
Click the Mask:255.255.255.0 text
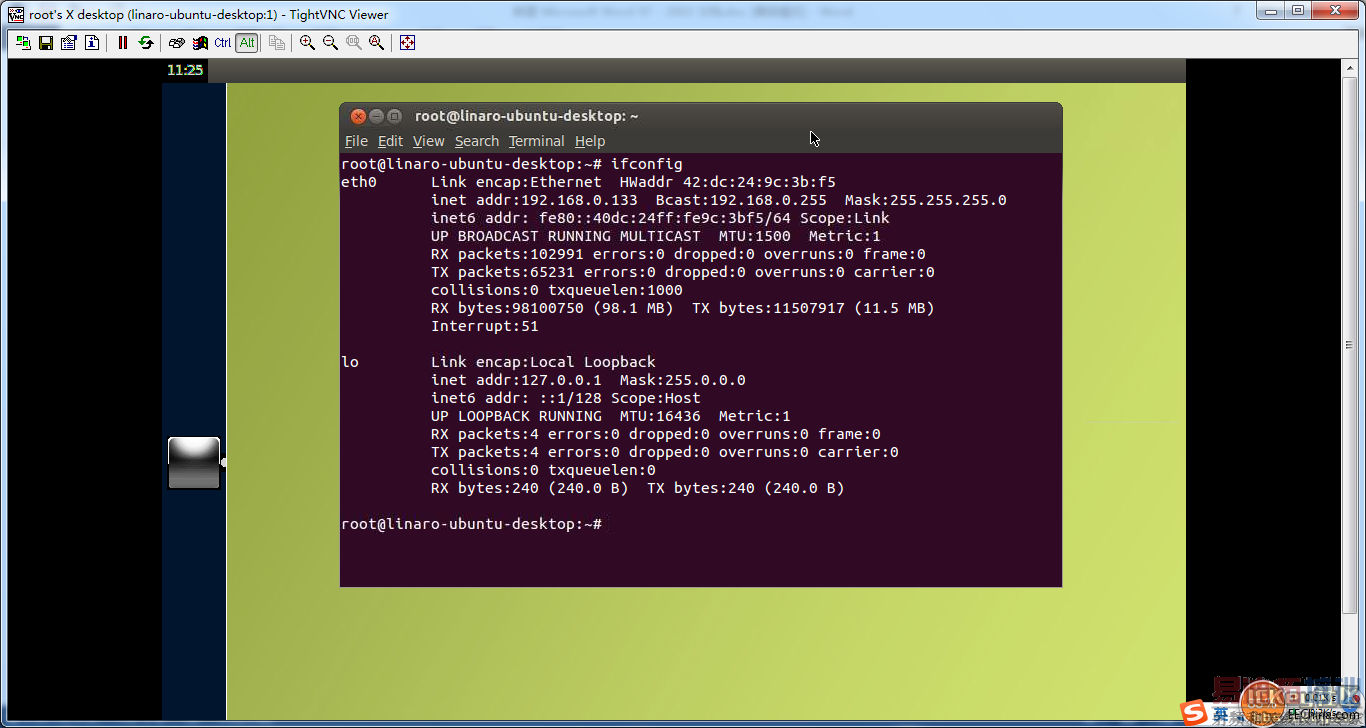click(x=926, y=200)
